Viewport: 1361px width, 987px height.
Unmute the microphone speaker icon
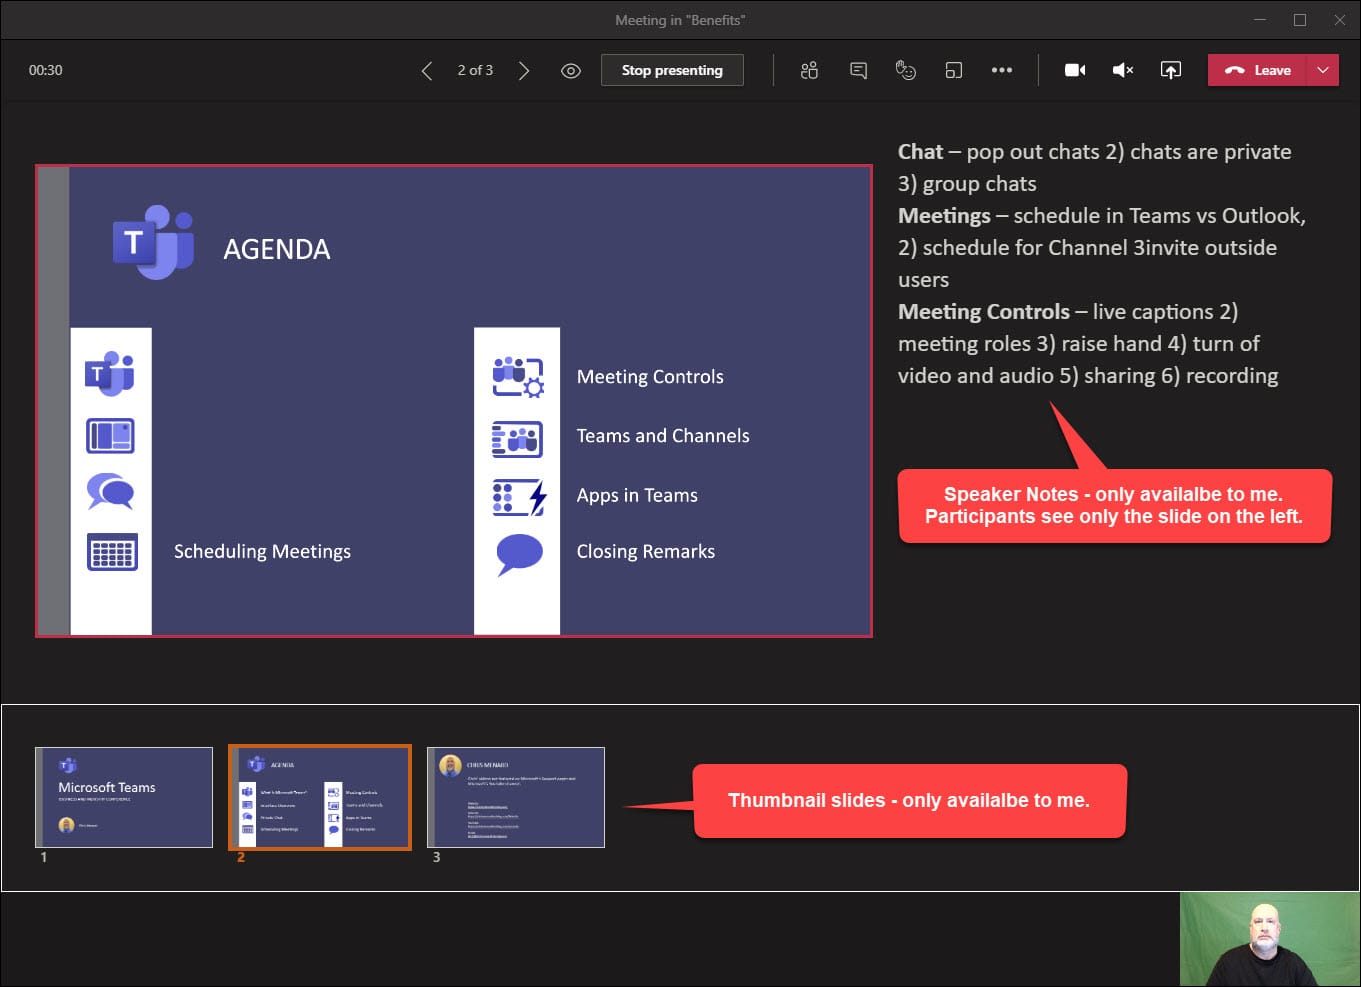pyautogui.click(x=1123, y=71)
